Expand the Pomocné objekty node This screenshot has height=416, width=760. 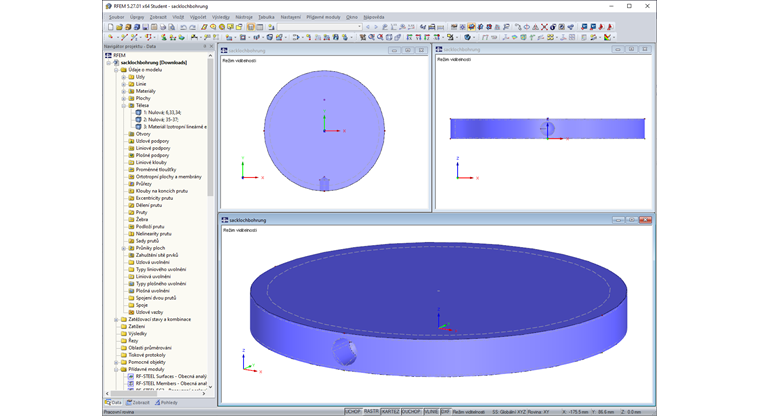(116, 362)
